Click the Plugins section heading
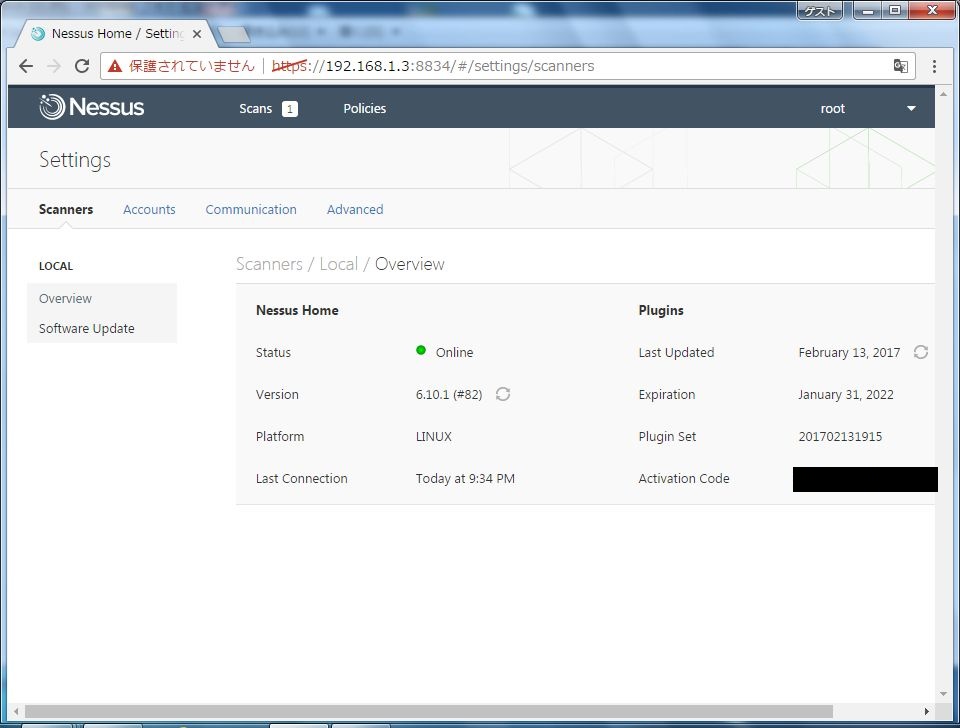Image resolution: width=960 pixels, height=728 pixels. pos(661,310)
